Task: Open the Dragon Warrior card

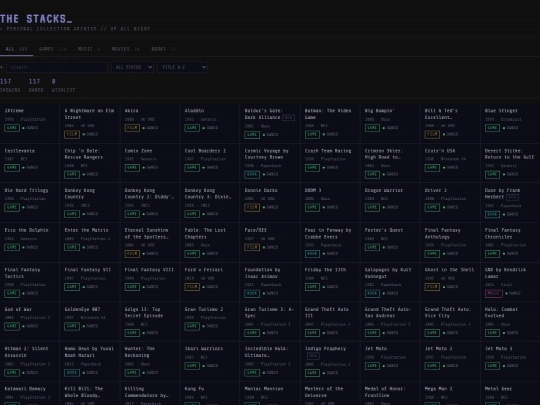Action: [x=390, y=203]
